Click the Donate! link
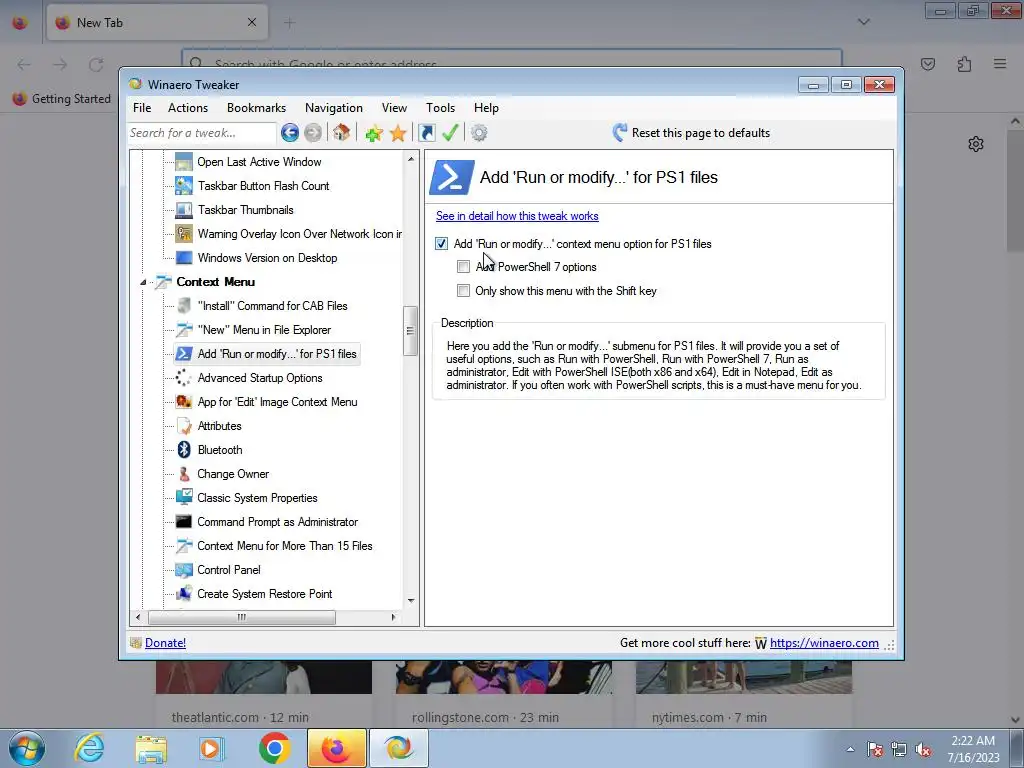Viewport: 1024px width, 768px height. 165,643
